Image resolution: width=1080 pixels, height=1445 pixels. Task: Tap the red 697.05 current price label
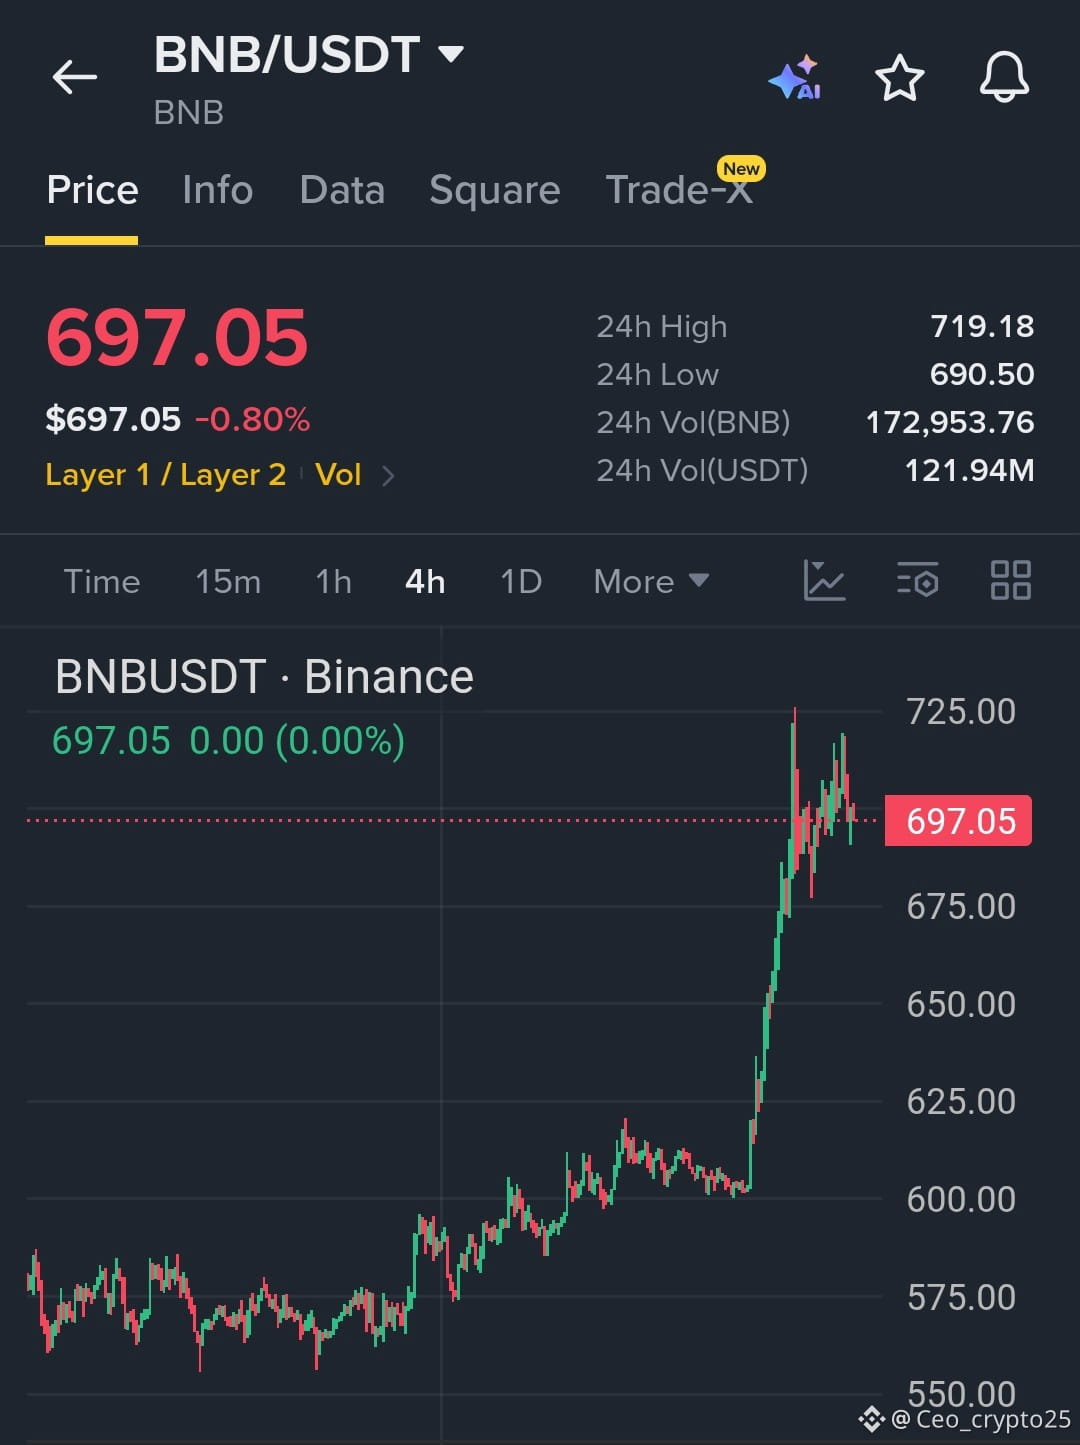958,821
